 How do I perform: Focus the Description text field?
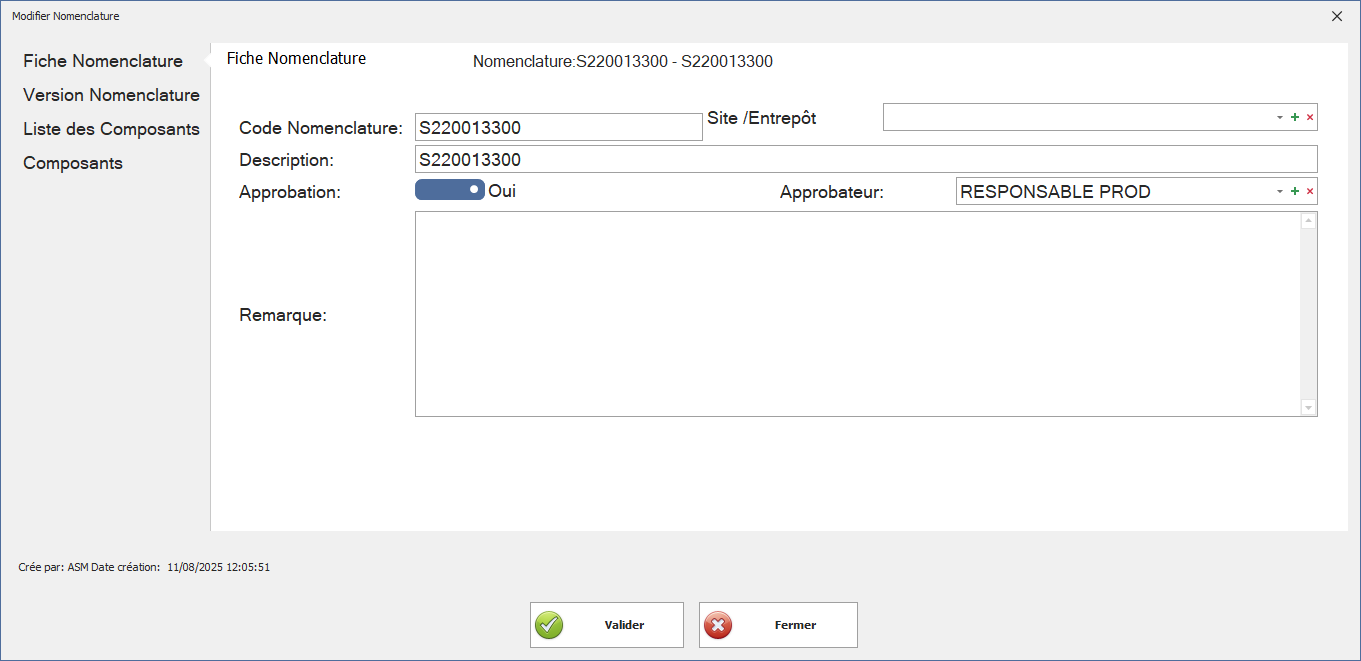865,159
